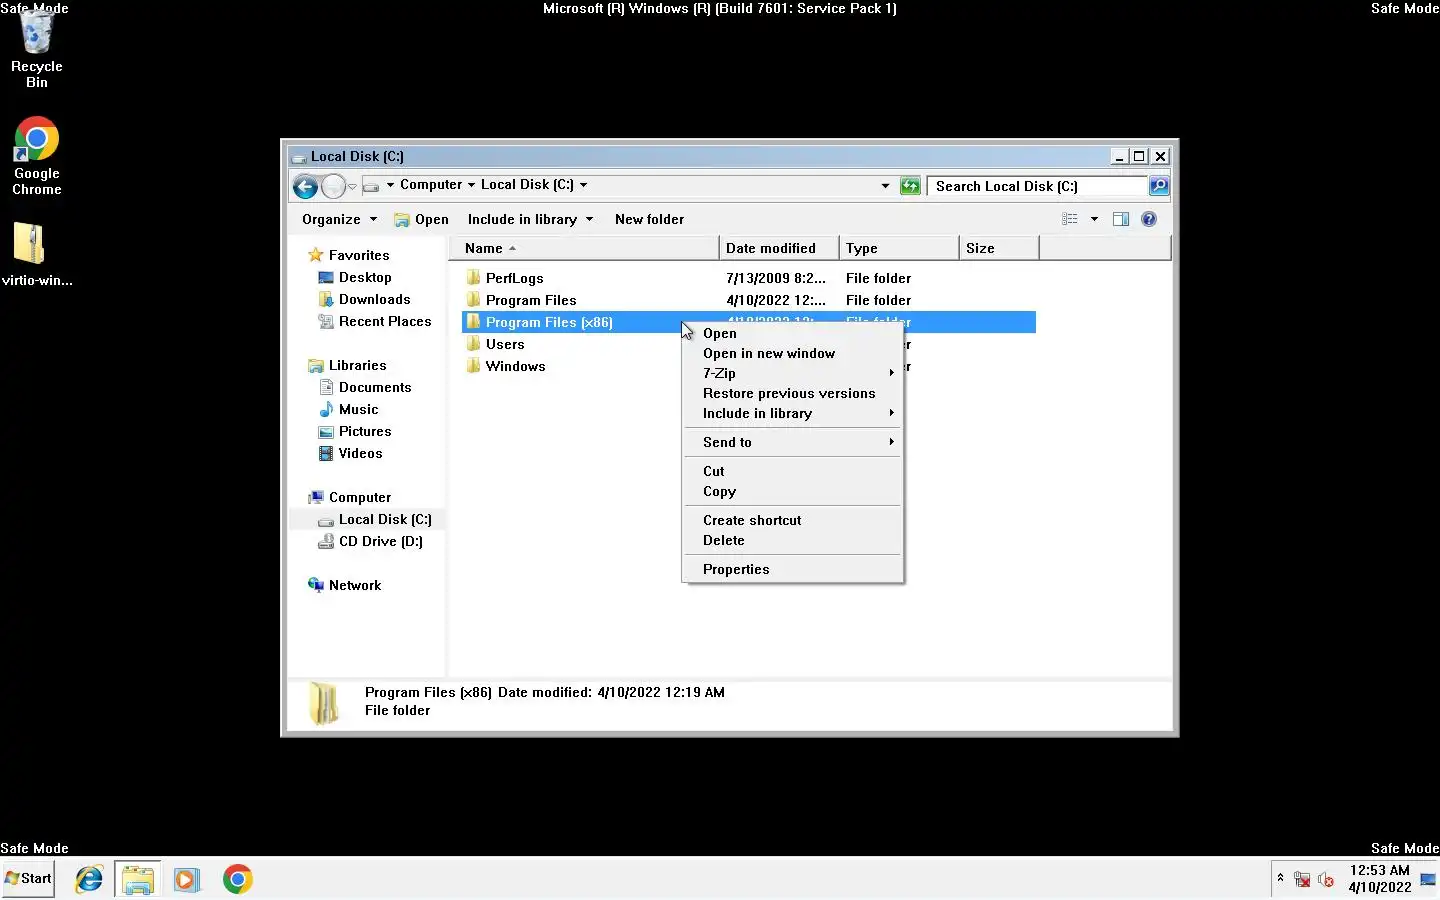Go back with the Back arrow button
This screenshot has width=1440, height=900.
pyautogui.click(x=305, y=186)
